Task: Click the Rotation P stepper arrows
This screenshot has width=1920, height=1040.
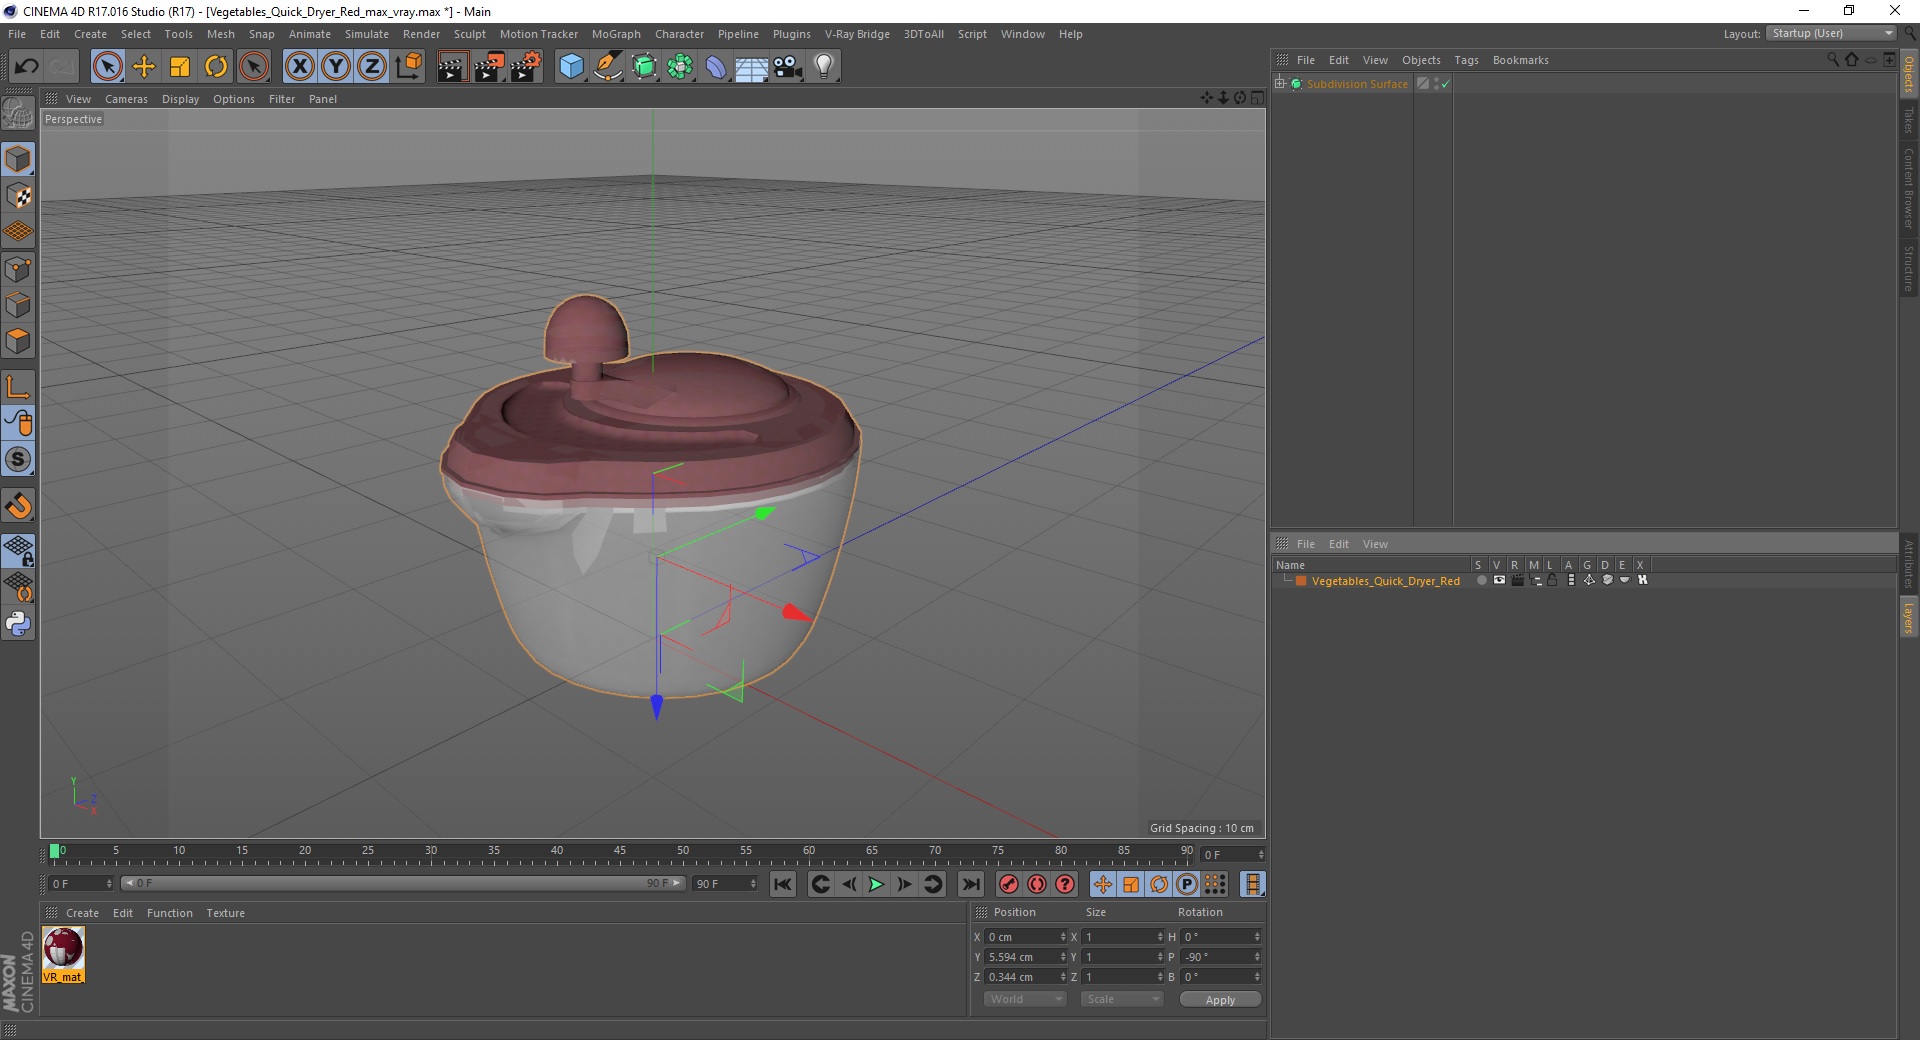Action: tap(1257, 957)
